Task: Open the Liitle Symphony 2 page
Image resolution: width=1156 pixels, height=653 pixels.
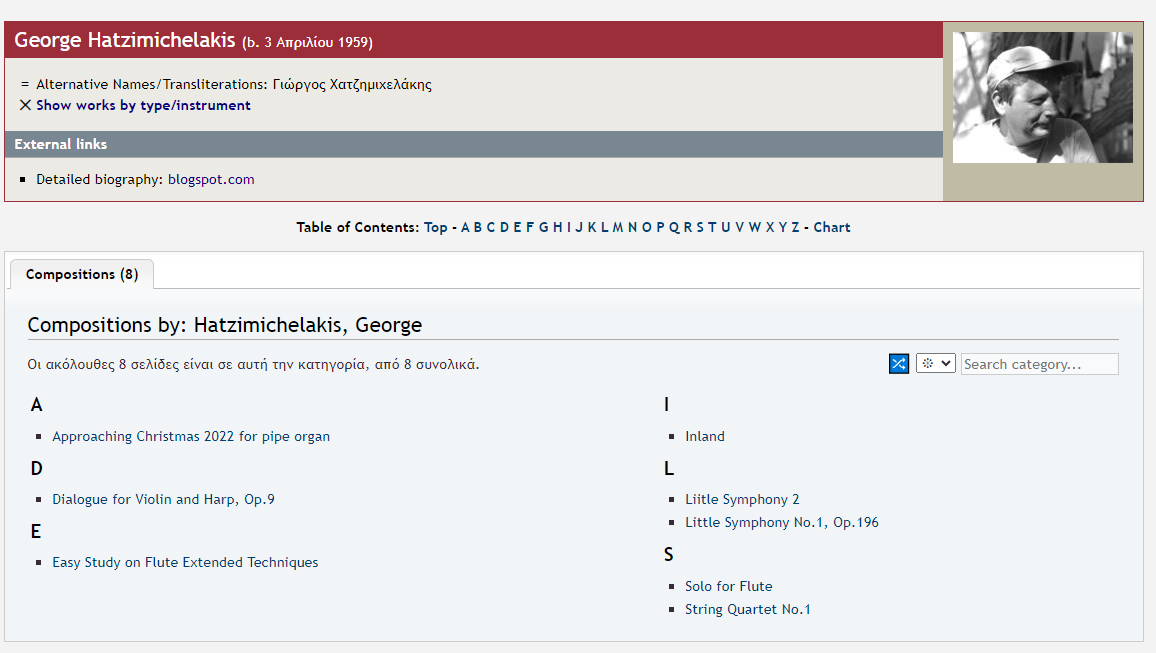Action: click(742, 499)
